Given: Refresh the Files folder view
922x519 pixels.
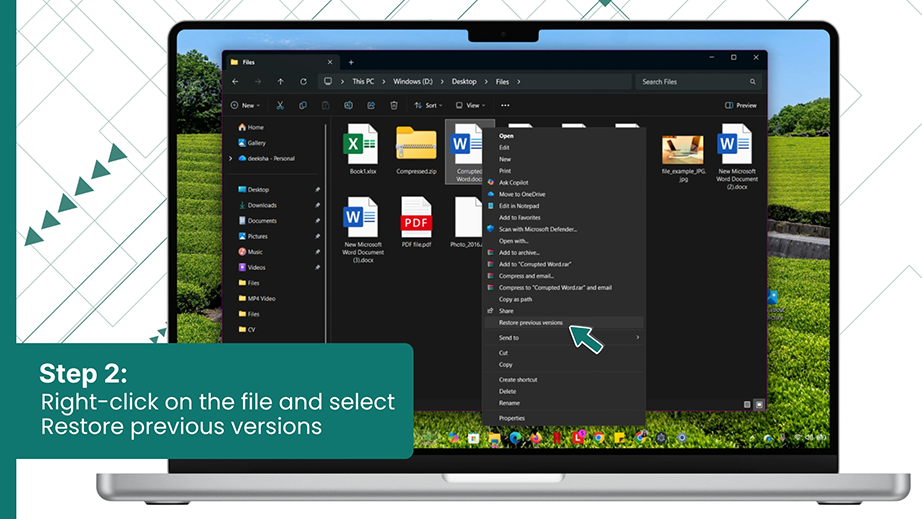Looking at the screenshot, I should click(x=303, y=82).
